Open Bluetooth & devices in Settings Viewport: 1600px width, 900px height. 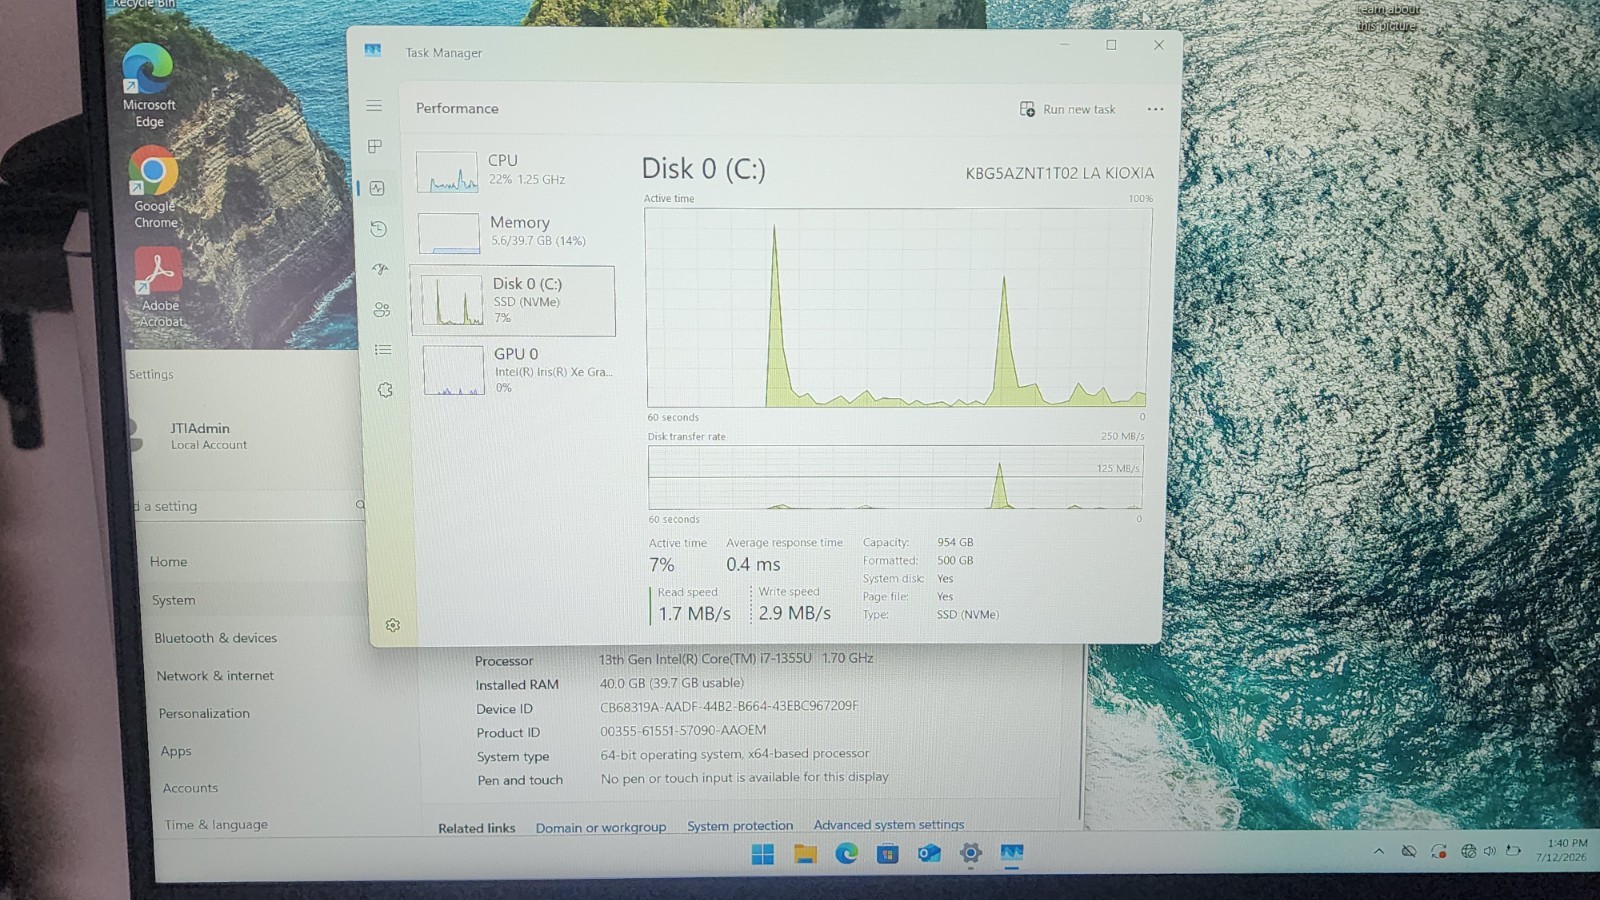[216, 638]
